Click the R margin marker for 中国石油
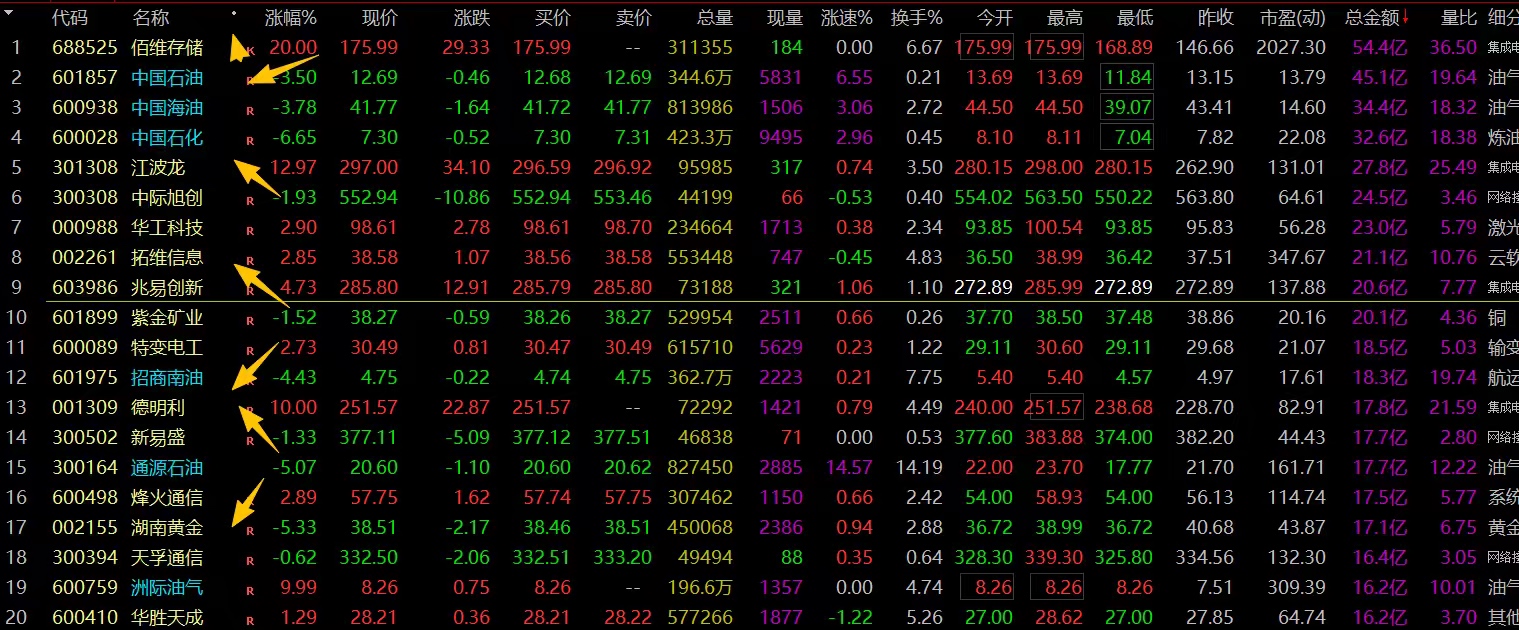Screen dimensions: 1519x630 tap(250, 82)
